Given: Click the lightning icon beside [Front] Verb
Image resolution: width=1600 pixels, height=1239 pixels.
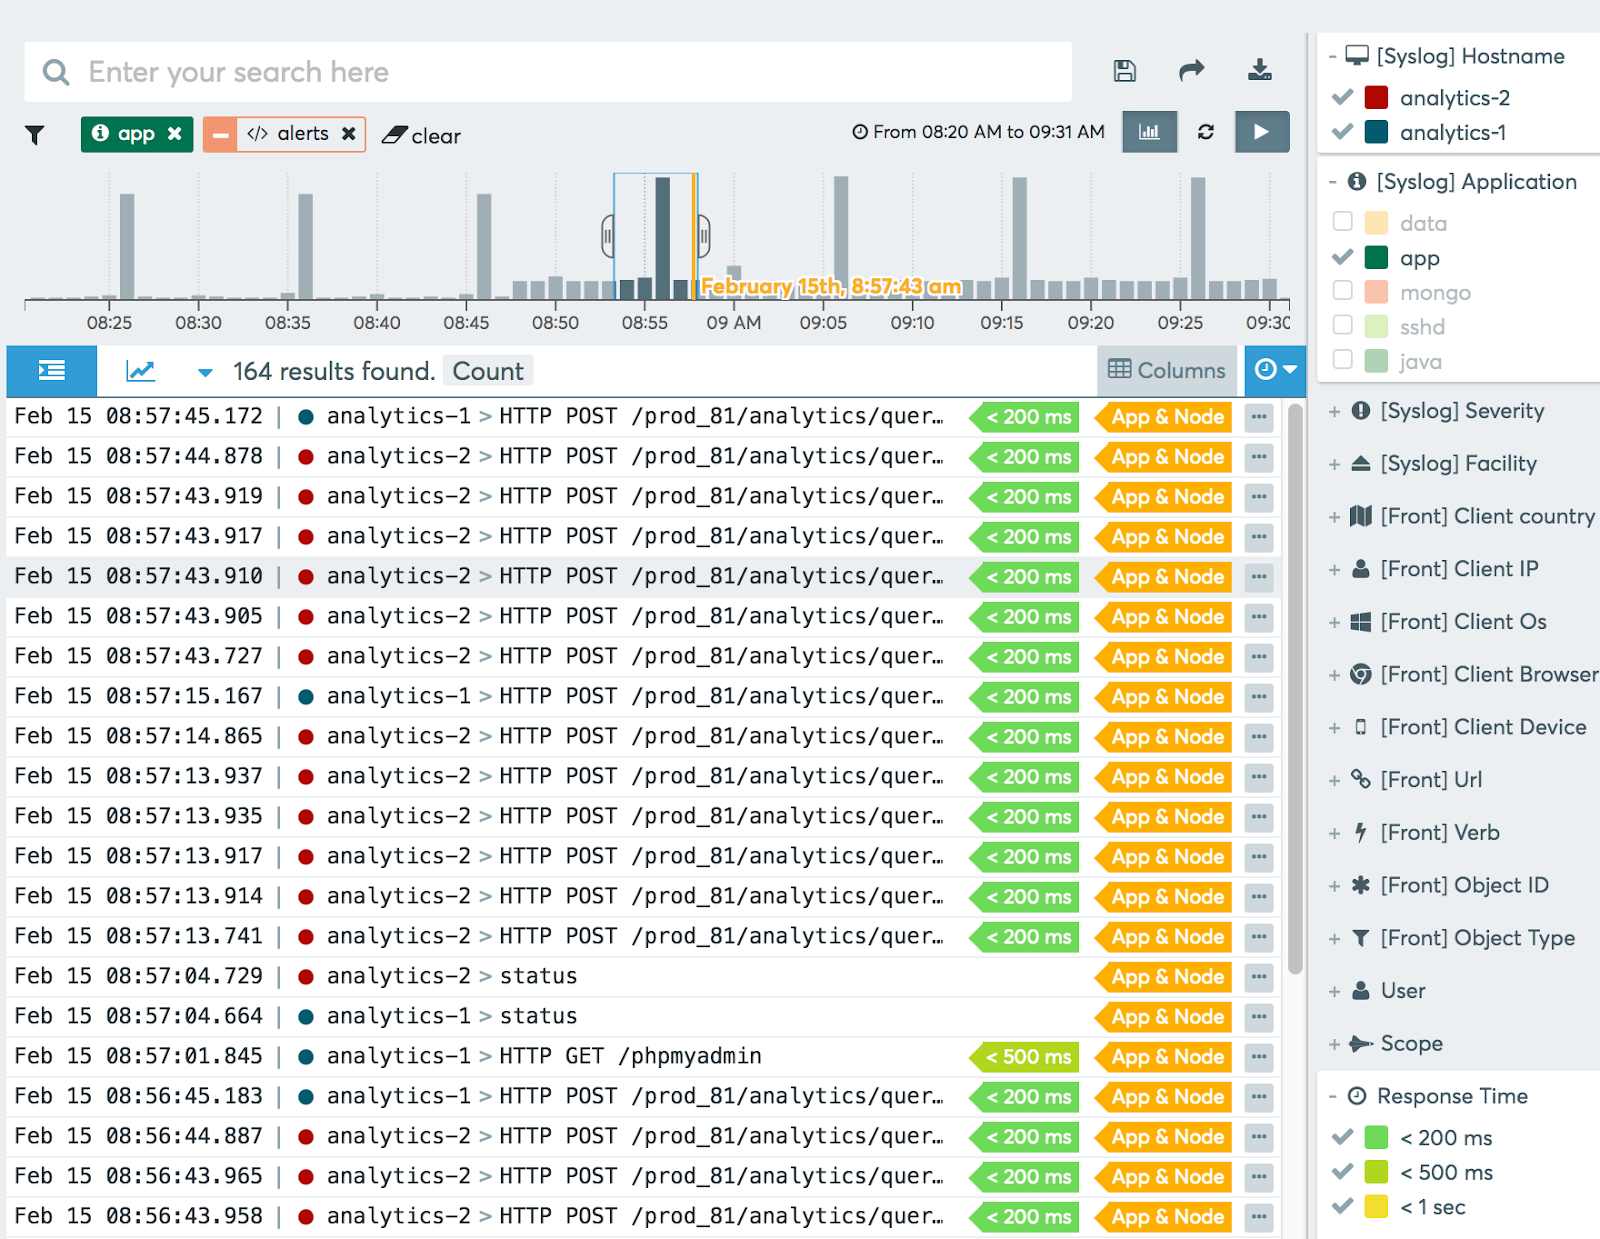Looking at the screenshot, I should tap(1361, 833).
